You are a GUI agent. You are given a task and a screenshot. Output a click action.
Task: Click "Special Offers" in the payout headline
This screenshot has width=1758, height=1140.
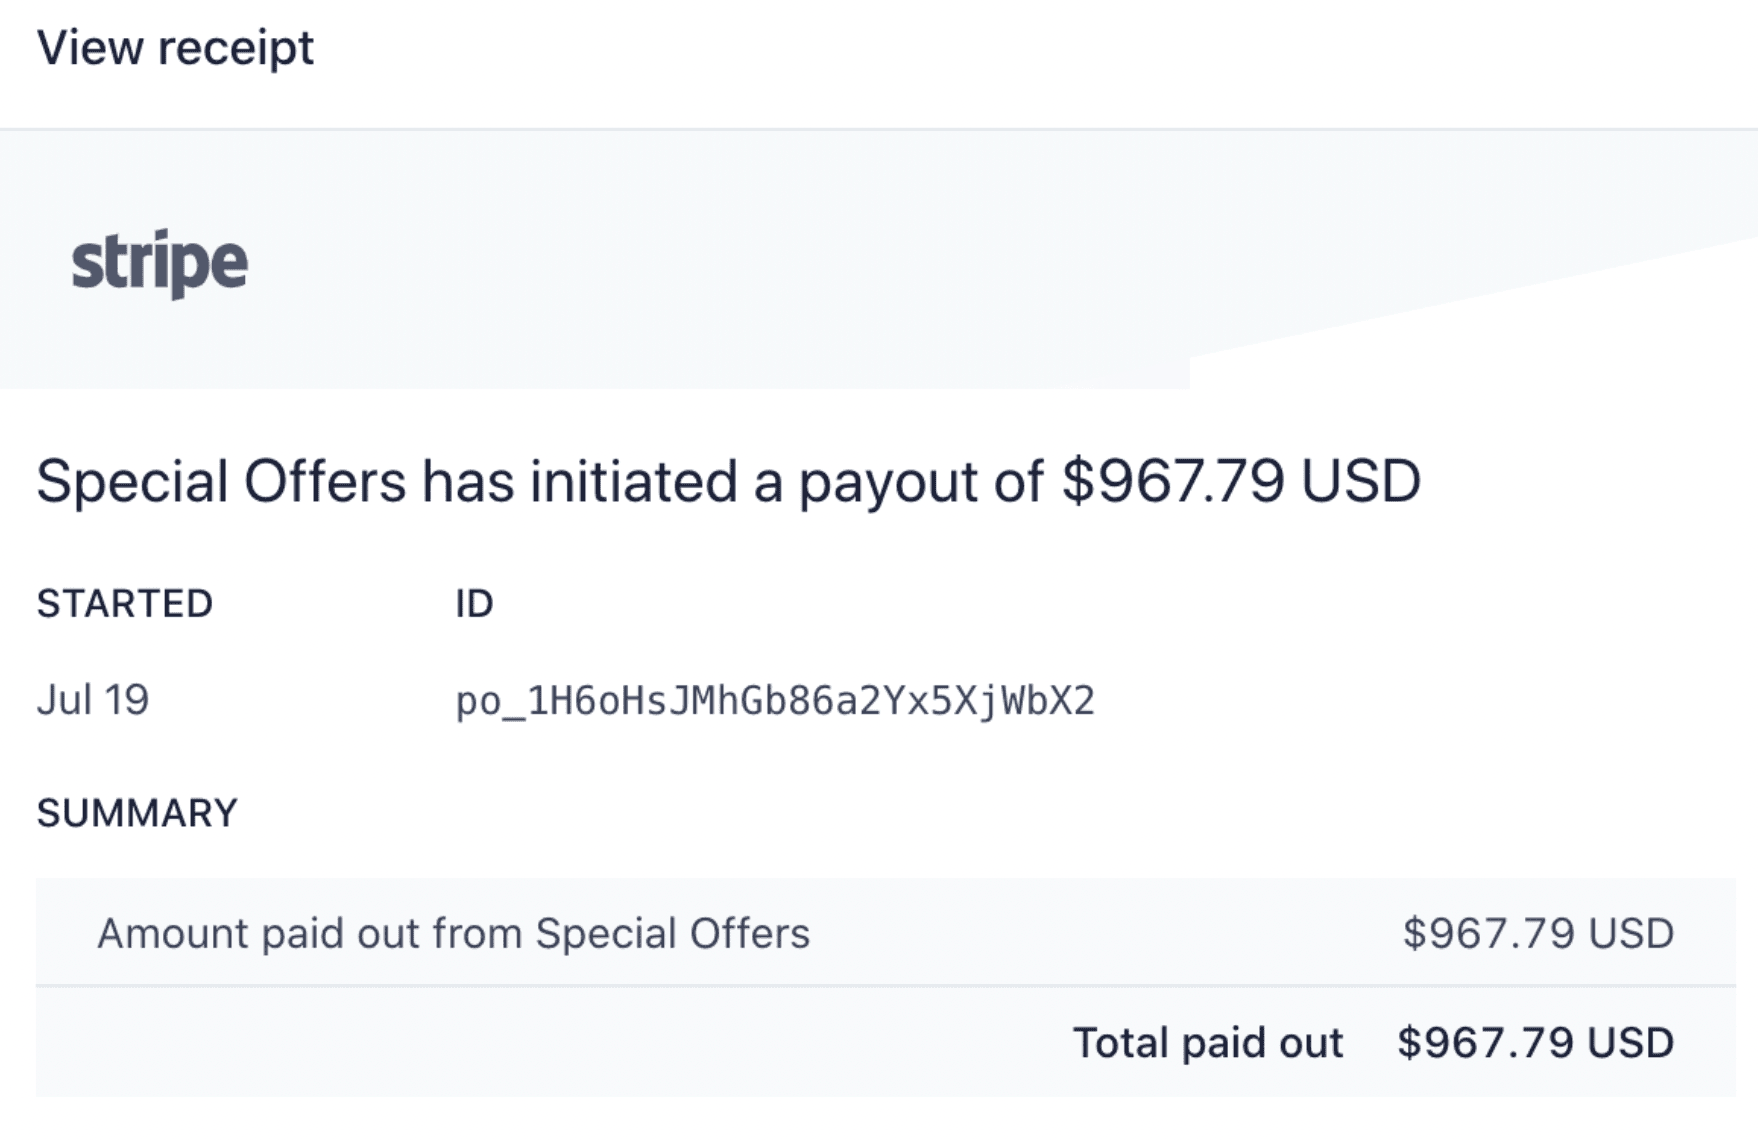pyautogui.click(x=221, y=481)
